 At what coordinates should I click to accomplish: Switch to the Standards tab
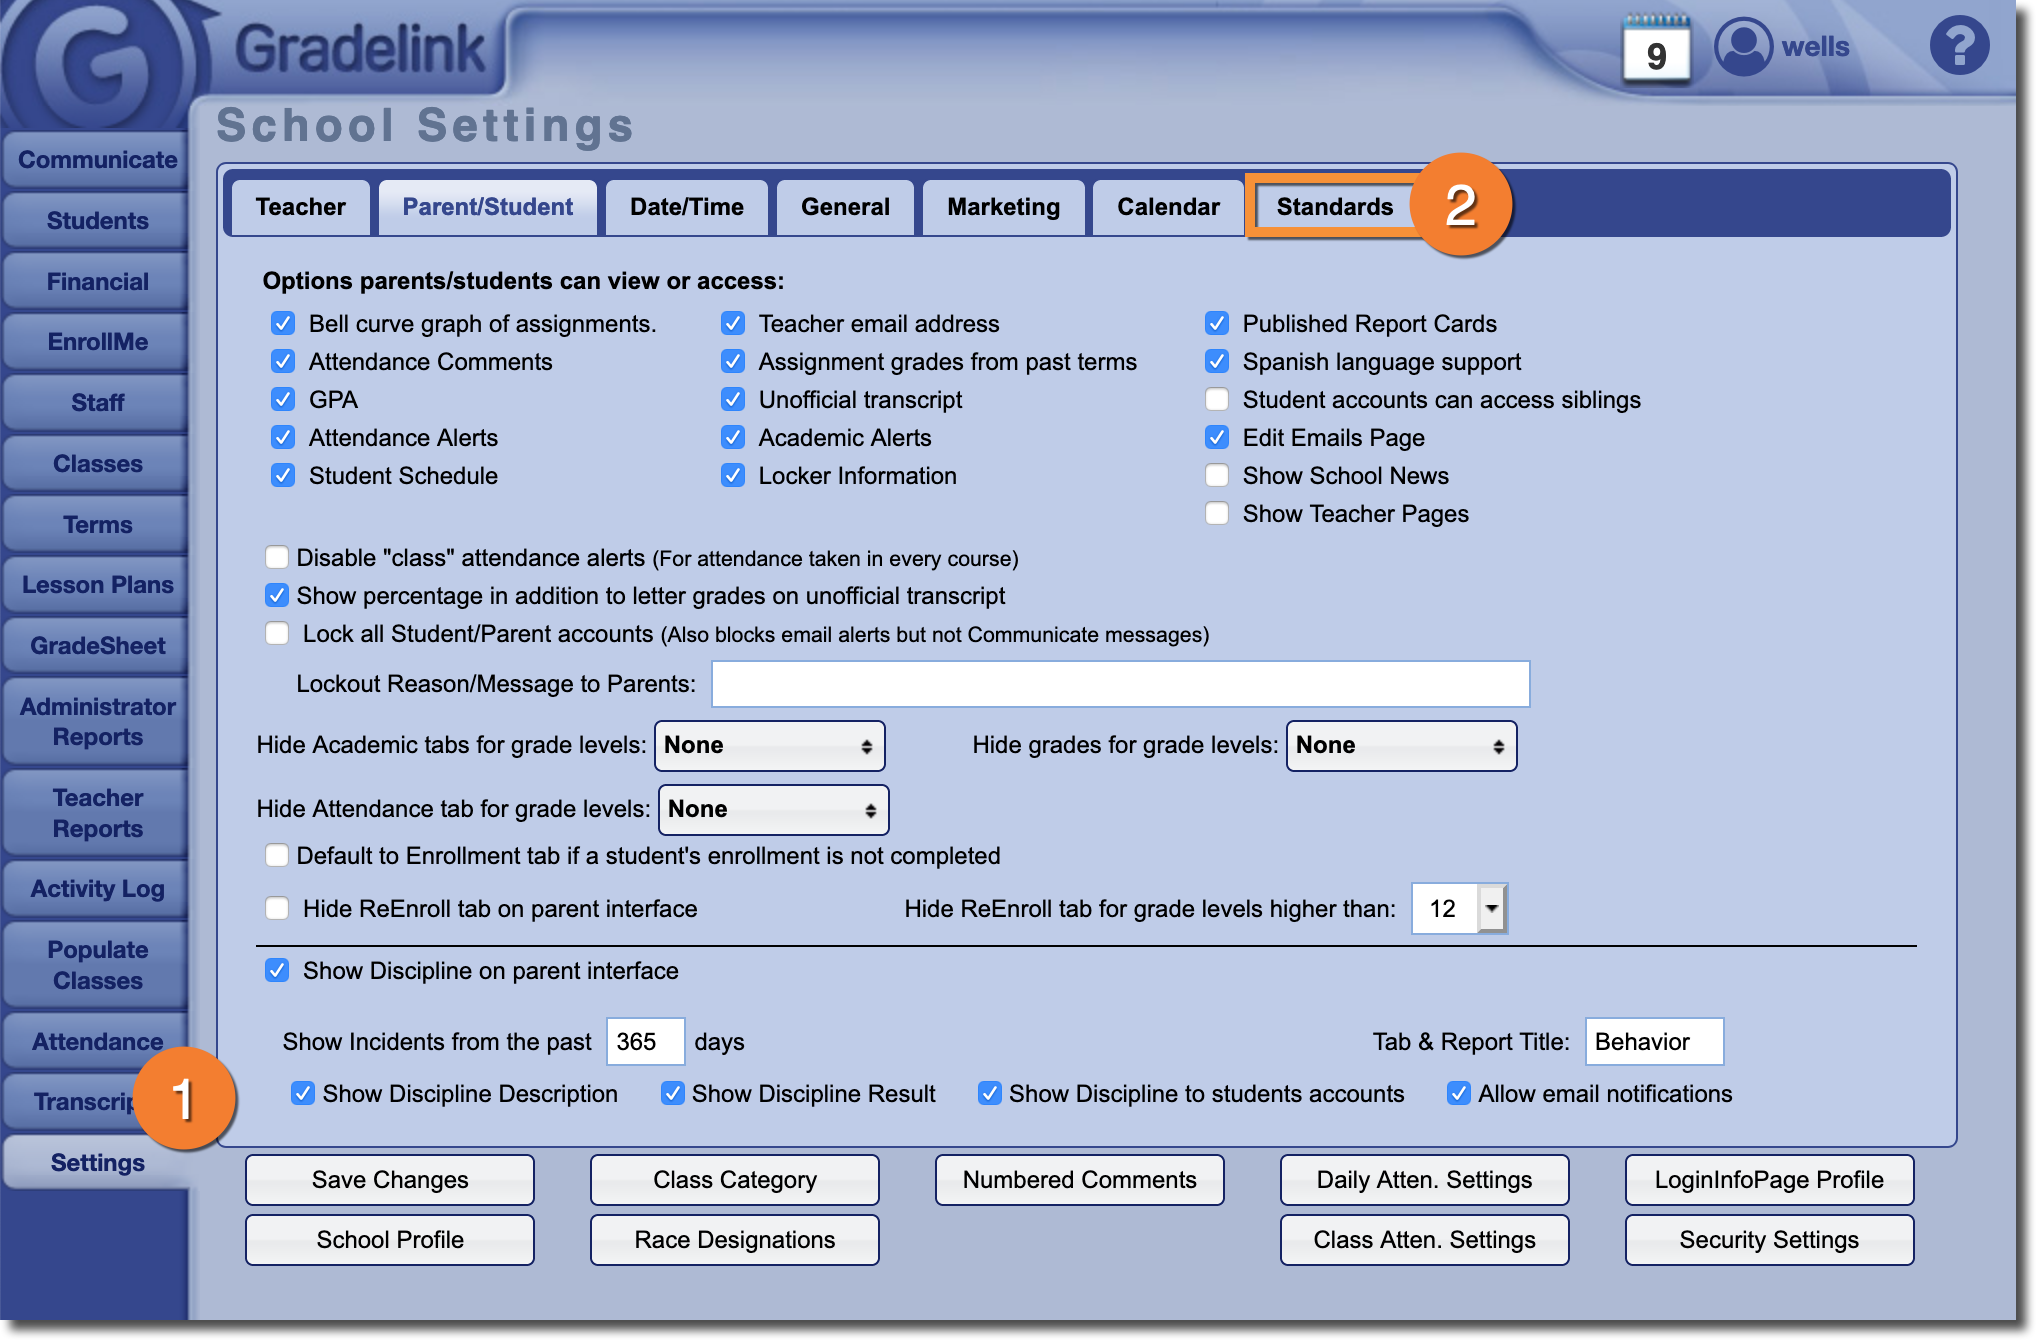click(x=1334, y=207)
